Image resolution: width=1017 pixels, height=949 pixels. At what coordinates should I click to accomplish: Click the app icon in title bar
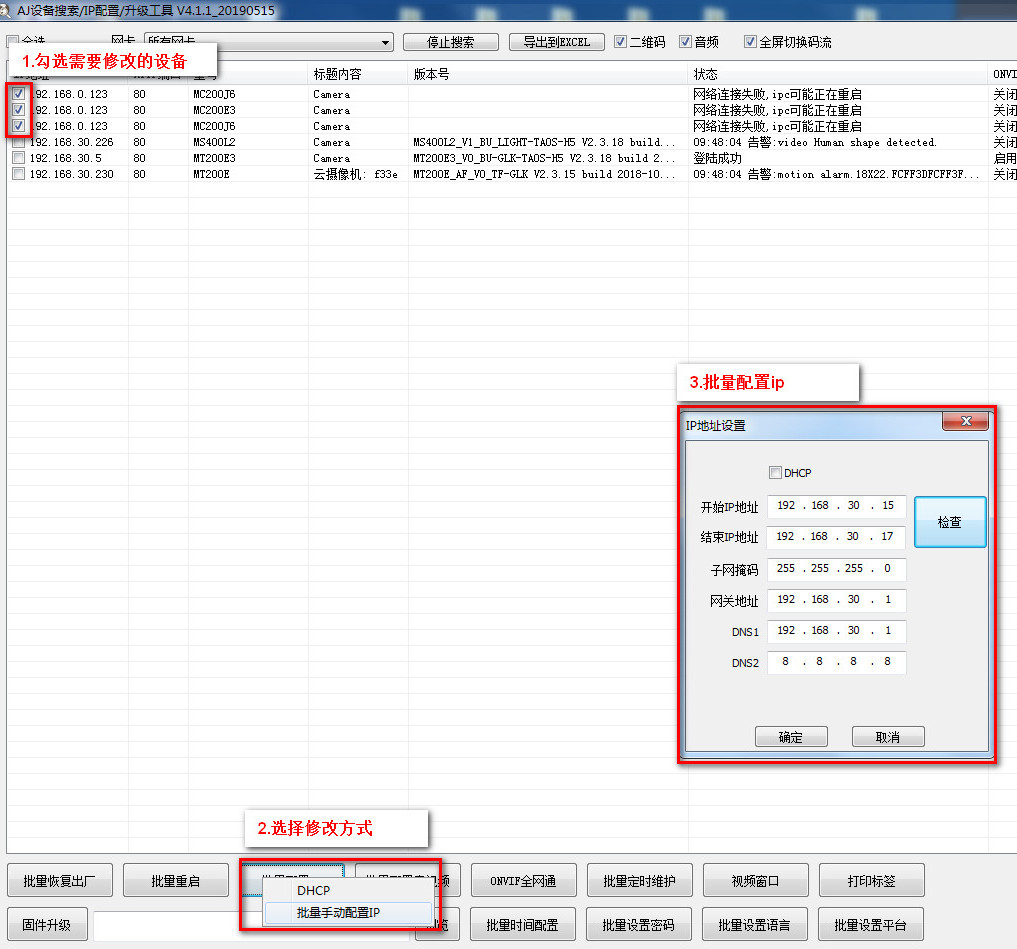tap(8, 11)
